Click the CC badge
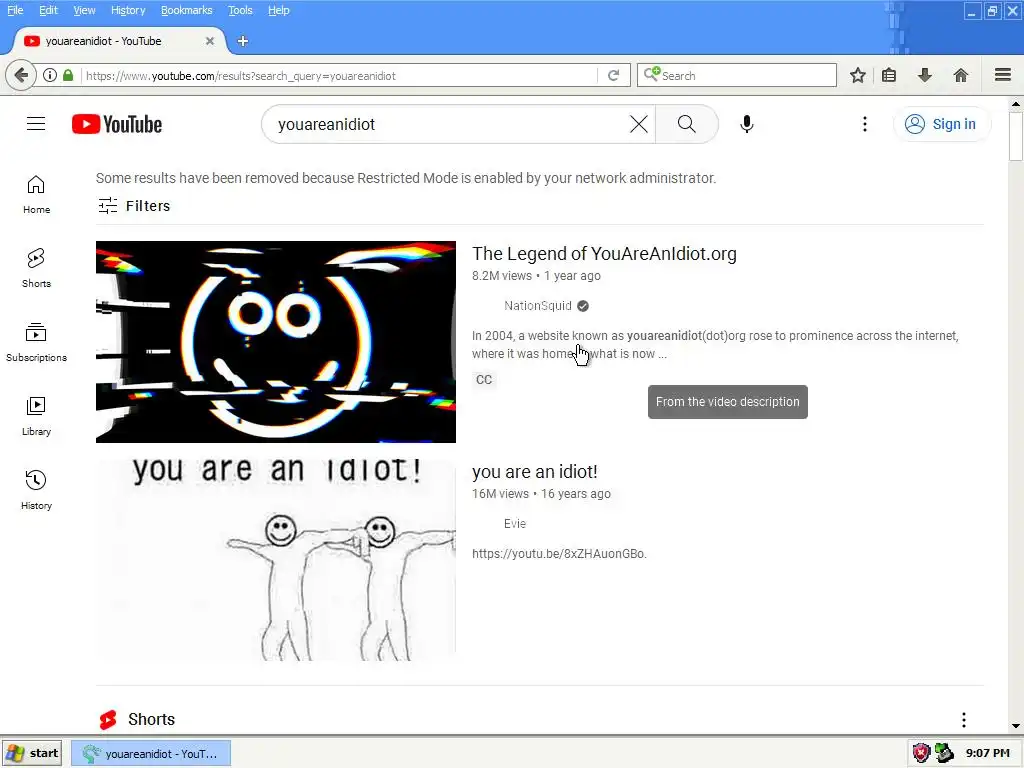Viewport: 1024px width, 768px height. tap(484, 379)
